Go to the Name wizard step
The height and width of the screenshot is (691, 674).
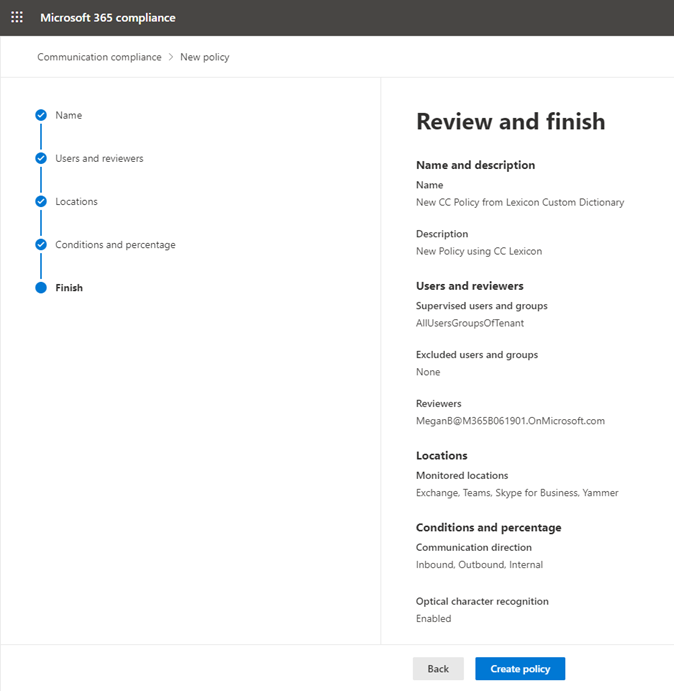point(68,115)
